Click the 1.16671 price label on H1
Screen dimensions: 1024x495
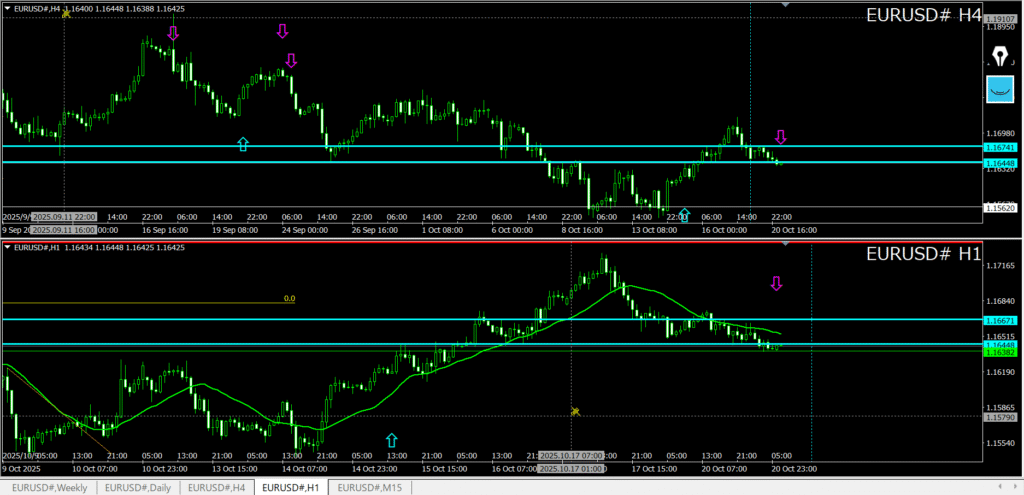coord(1000,320)
